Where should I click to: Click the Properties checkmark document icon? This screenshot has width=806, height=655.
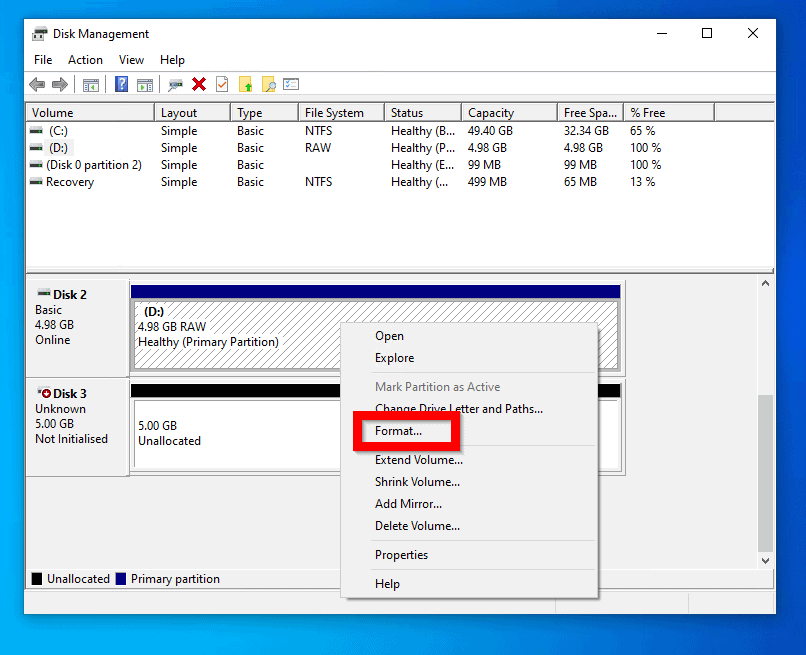(x=220, y=84)
